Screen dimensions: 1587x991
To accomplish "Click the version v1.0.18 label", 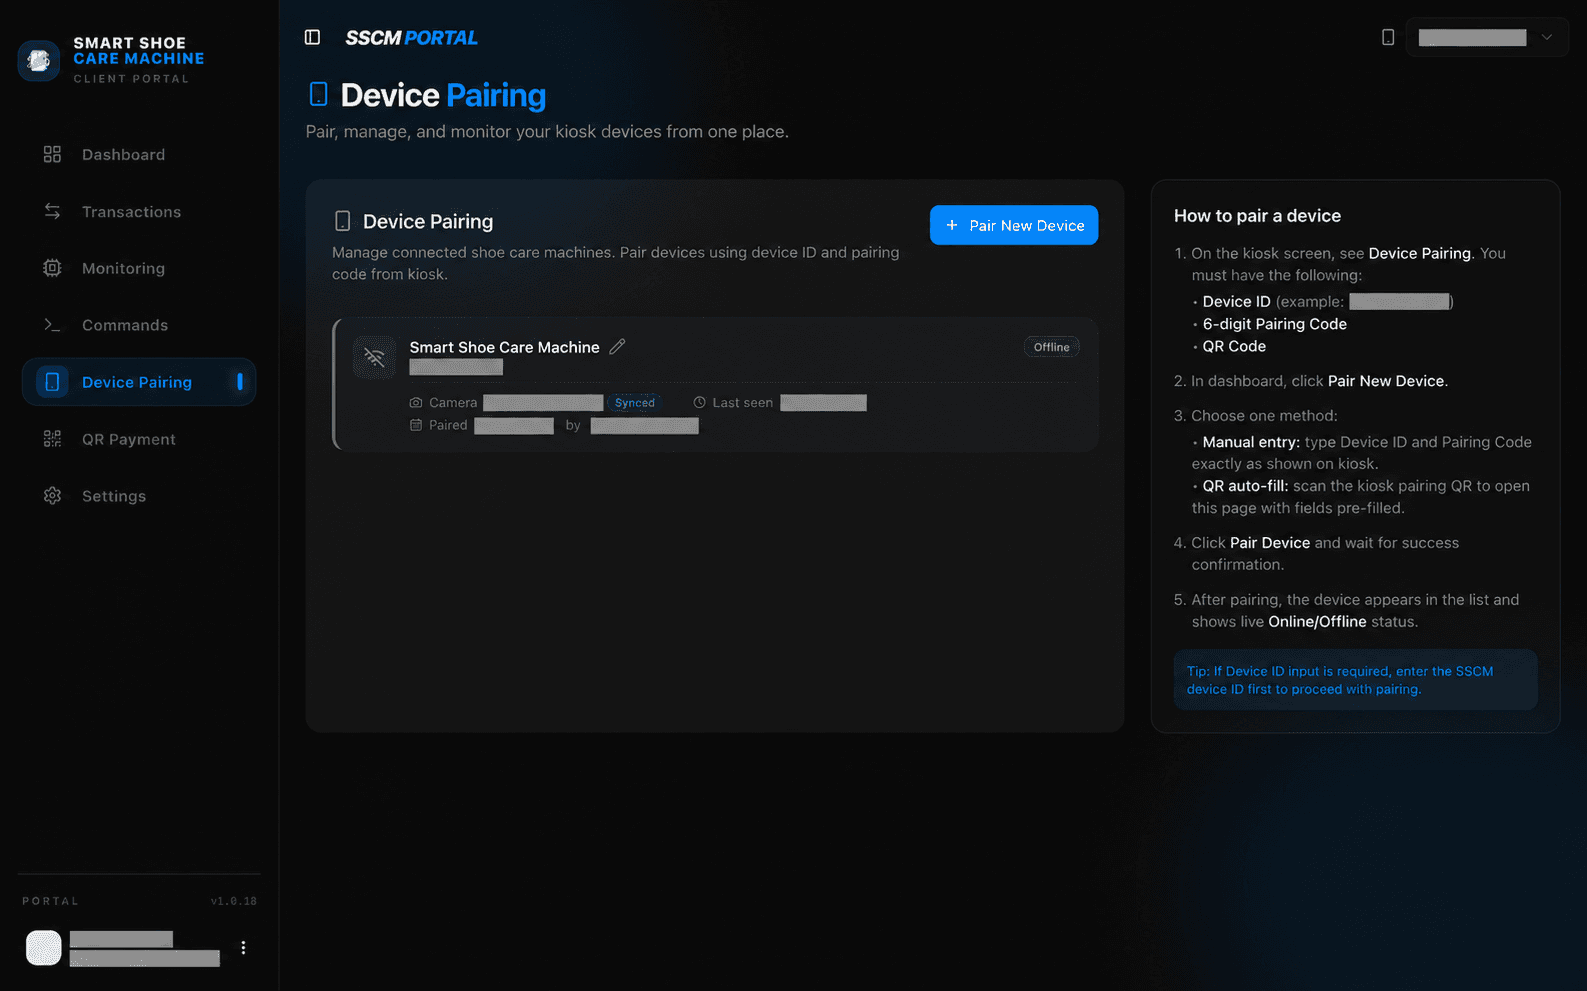I will [x=234, y=901].
